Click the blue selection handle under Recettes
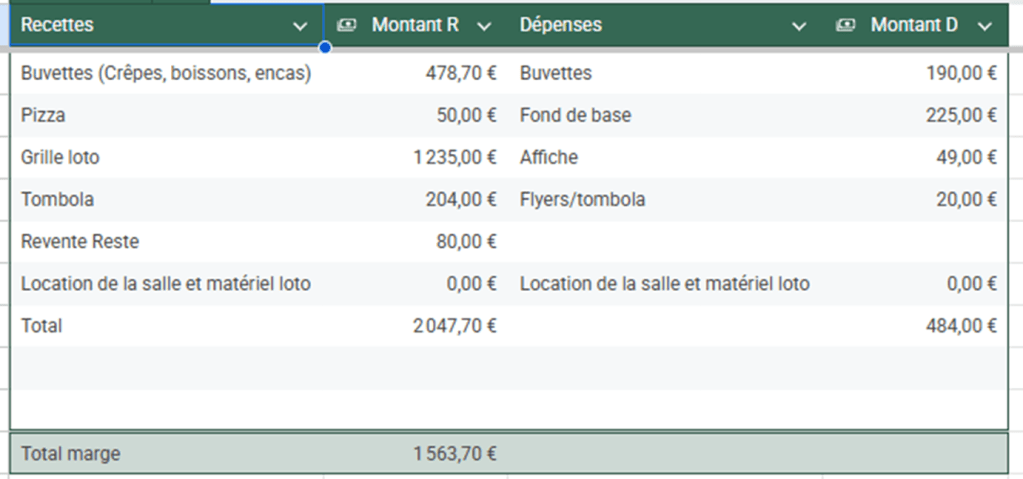Image resolution: width=1023 pixels, height=479 pixels. click(324, 47)
